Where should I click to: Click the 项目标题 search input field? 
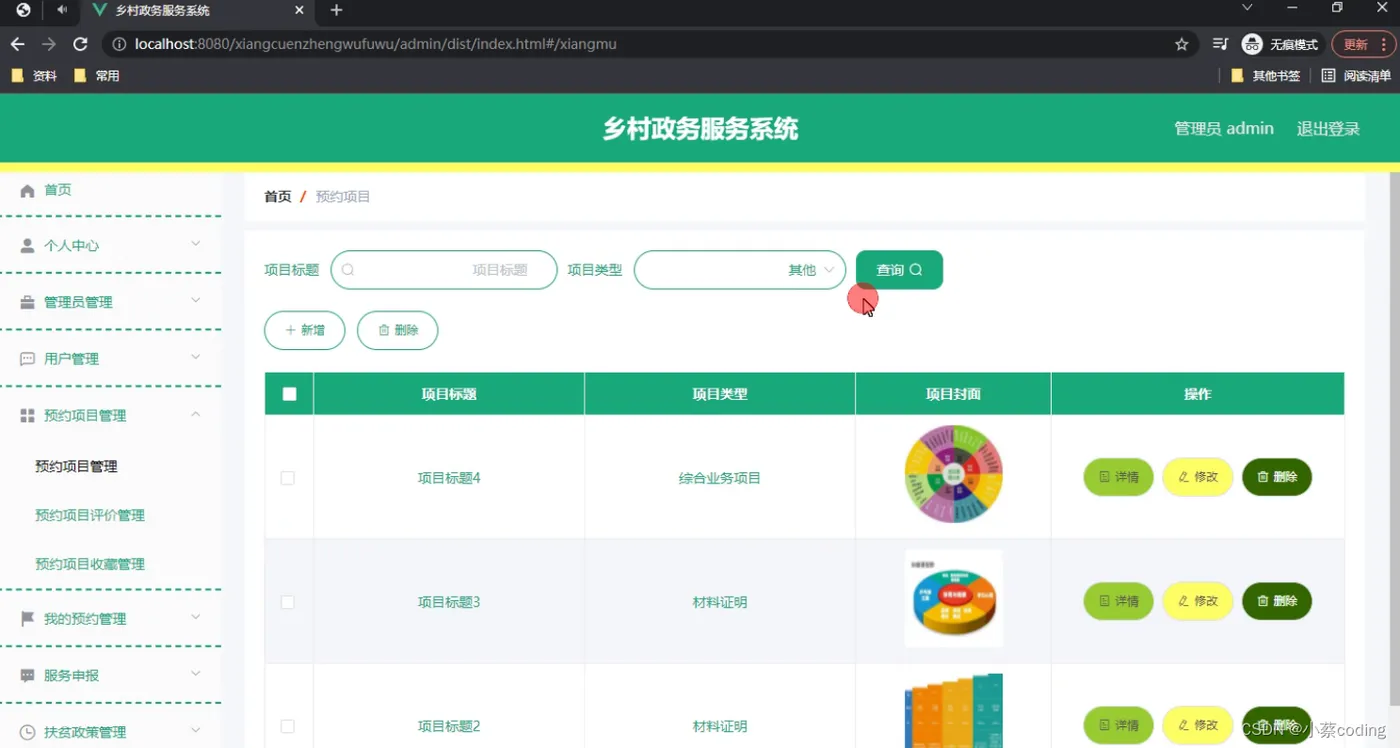[444, 270]
